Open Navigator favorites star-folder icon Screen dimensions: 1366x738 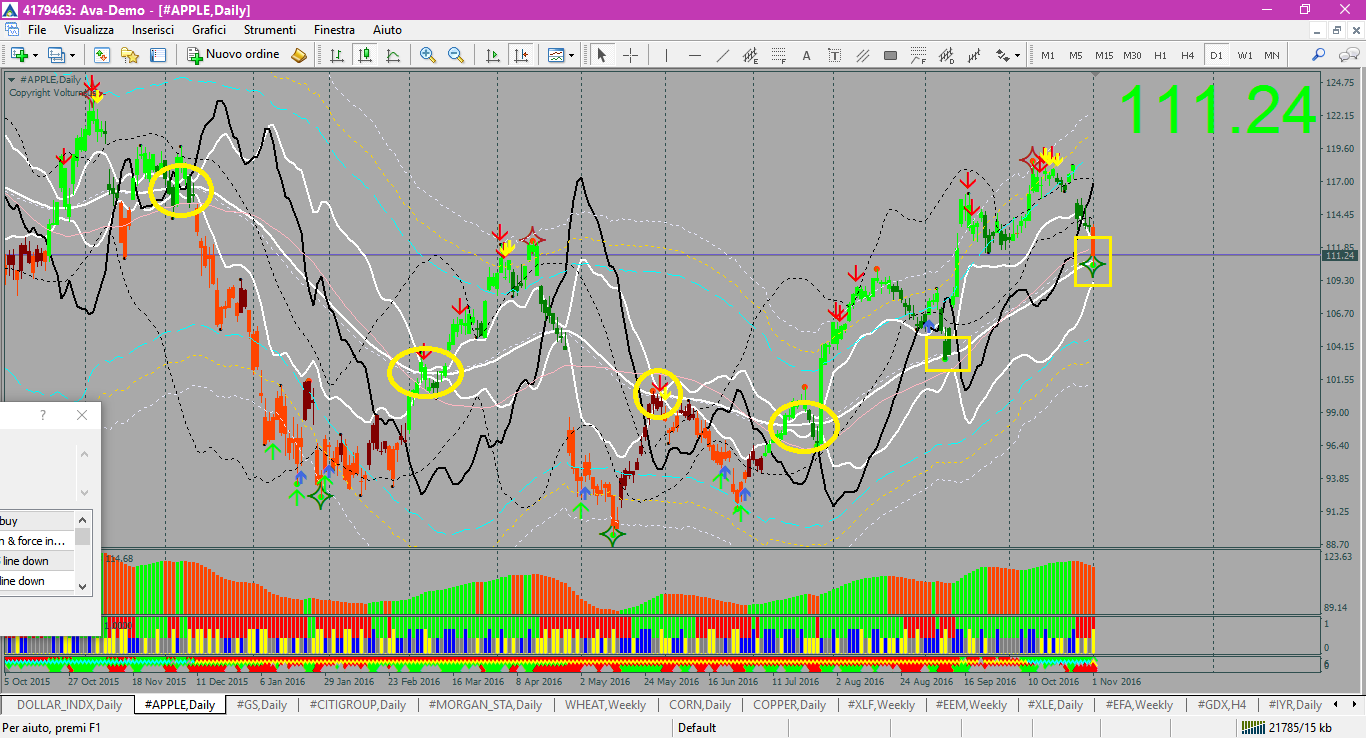pyautogui.click(x=129, y=55)
